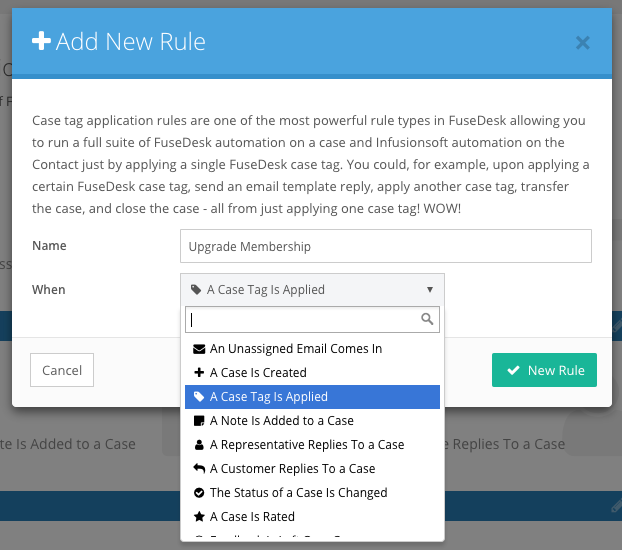Select A Note Is Added to a Case

pos(312,421)
